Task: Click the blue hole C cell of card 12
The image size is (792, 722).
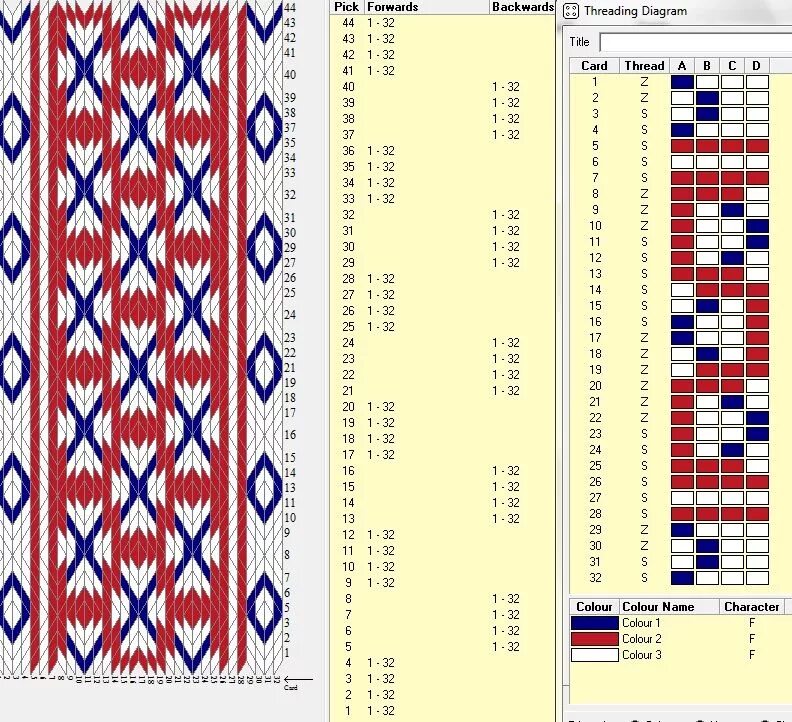Action: (x=732, y=258)
